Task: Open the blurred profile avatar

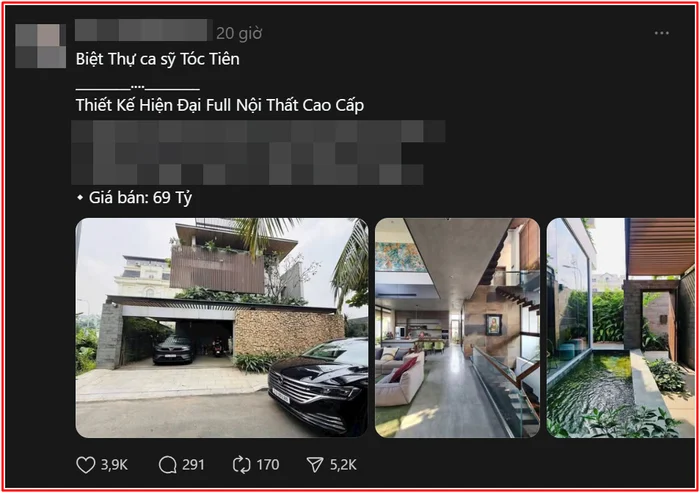Action: 41,46
